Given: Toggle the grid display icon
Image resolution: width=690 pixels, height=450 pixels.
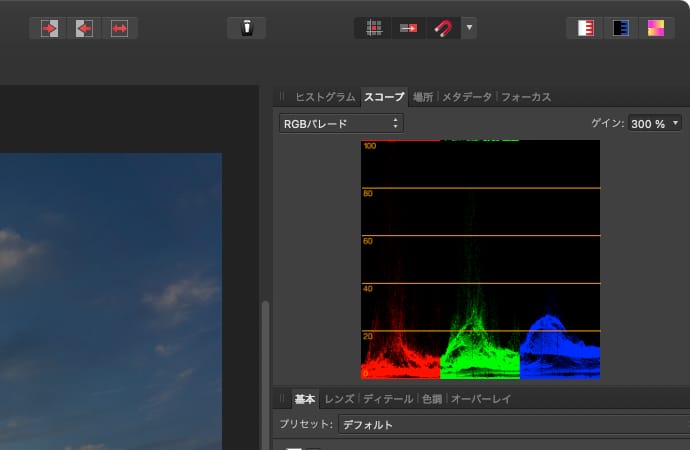Looking at the screenshot, I should (373, 28).
